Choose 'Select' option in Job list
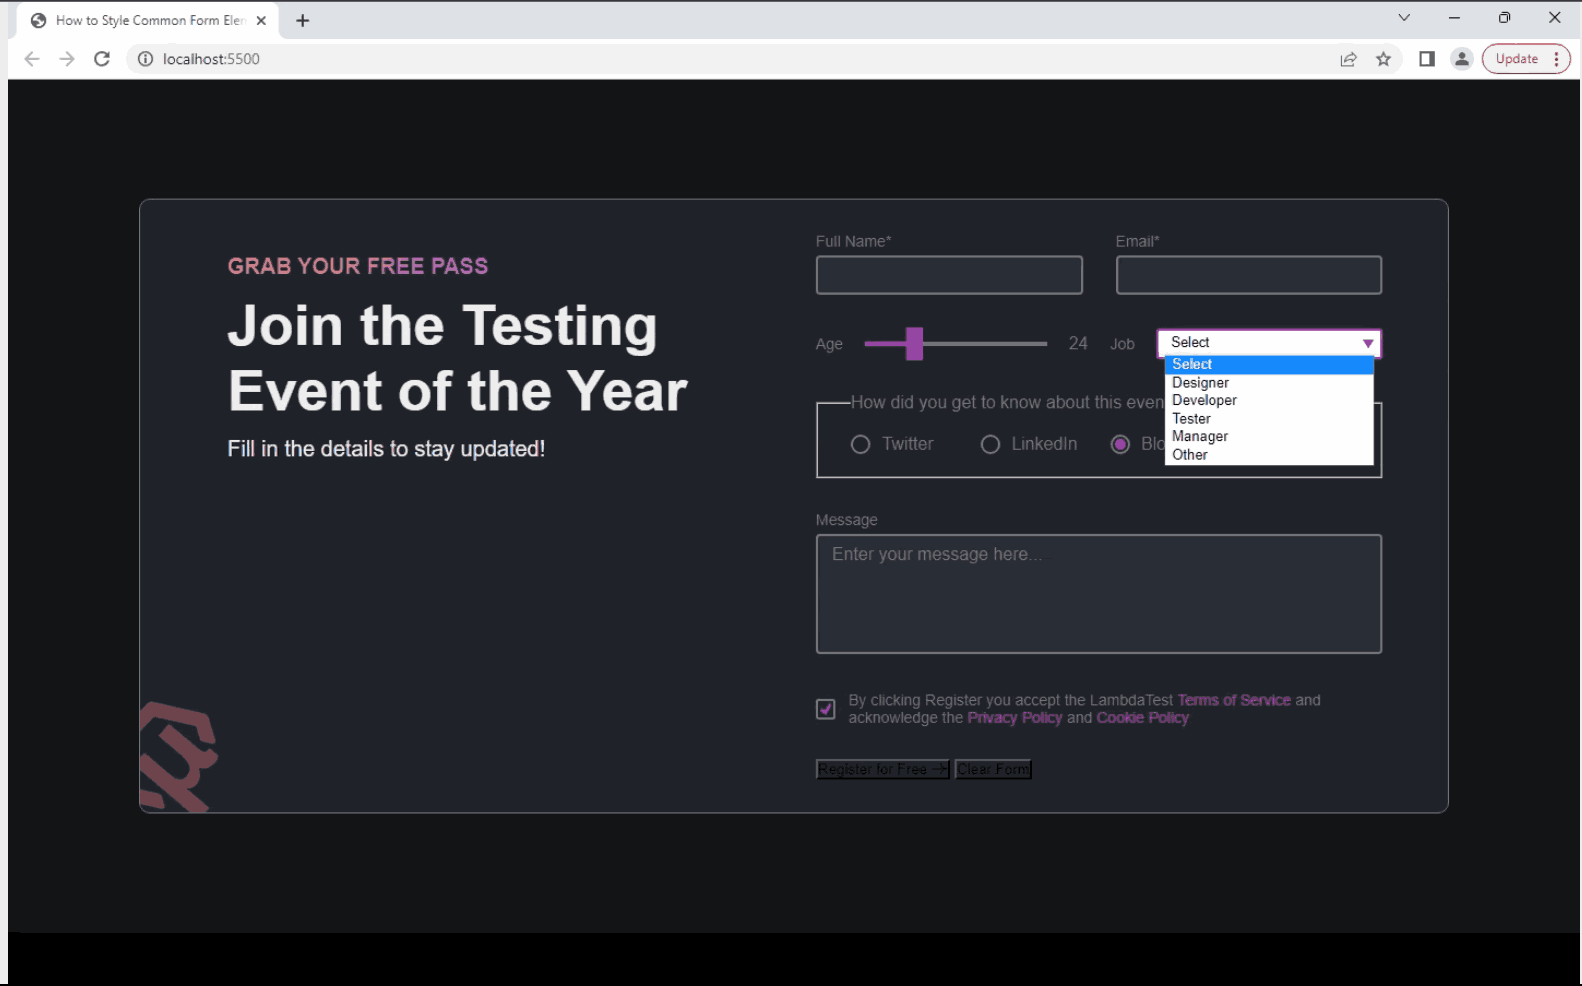This screenshot has height=986, width=1582. click(x=1269, y=365)
